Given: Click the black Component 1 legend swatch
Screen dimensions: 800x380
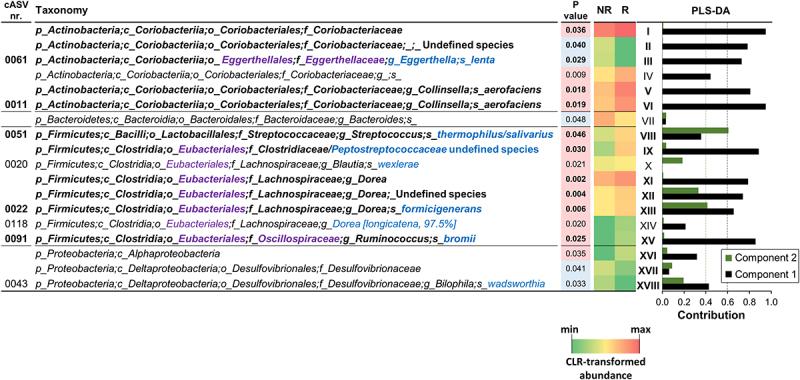Looking at the screenshot, I should point(728,275).
